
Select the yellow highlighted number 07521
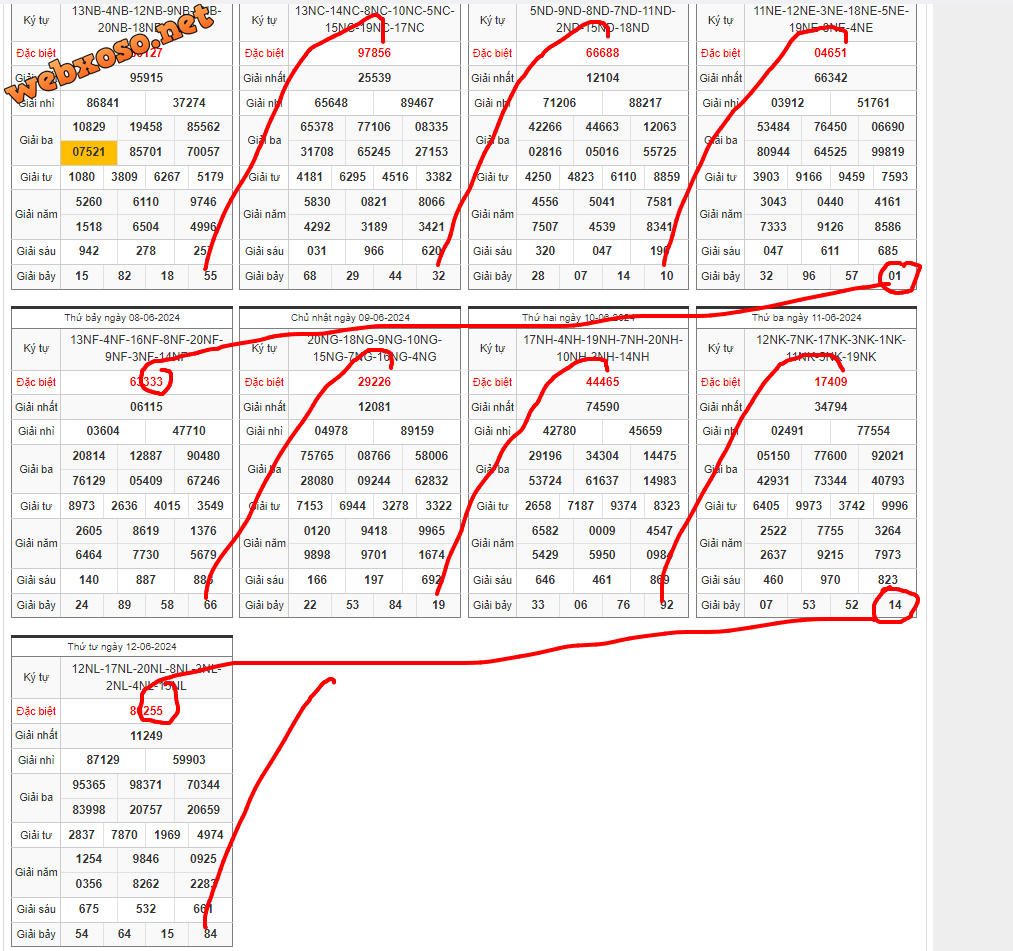point(89,152)
